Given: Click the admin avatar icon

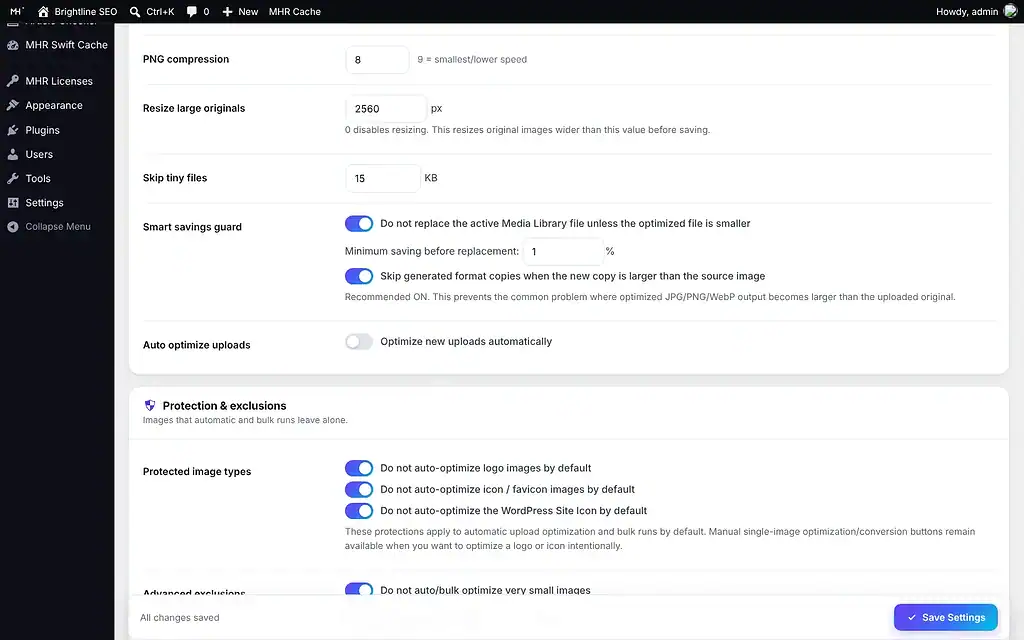Looking at the screenshot, I should (1010, 11).
